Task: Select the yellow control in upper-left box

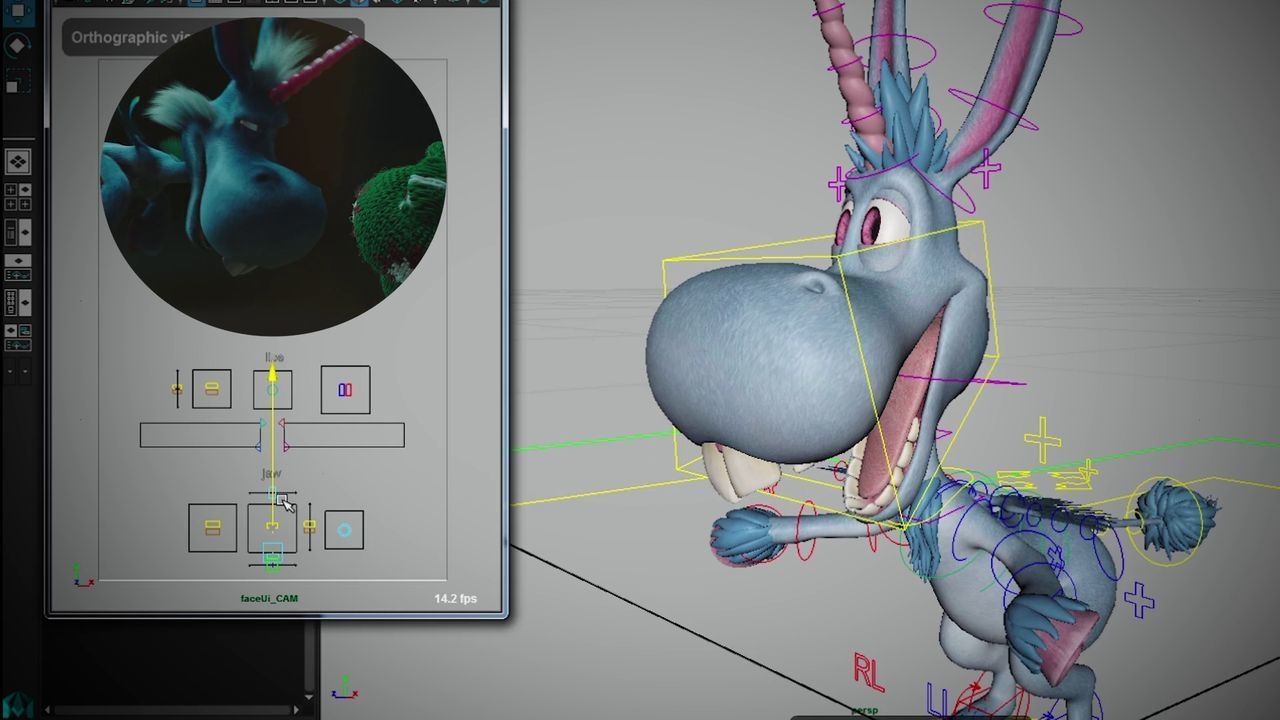Action: [212, 389]
